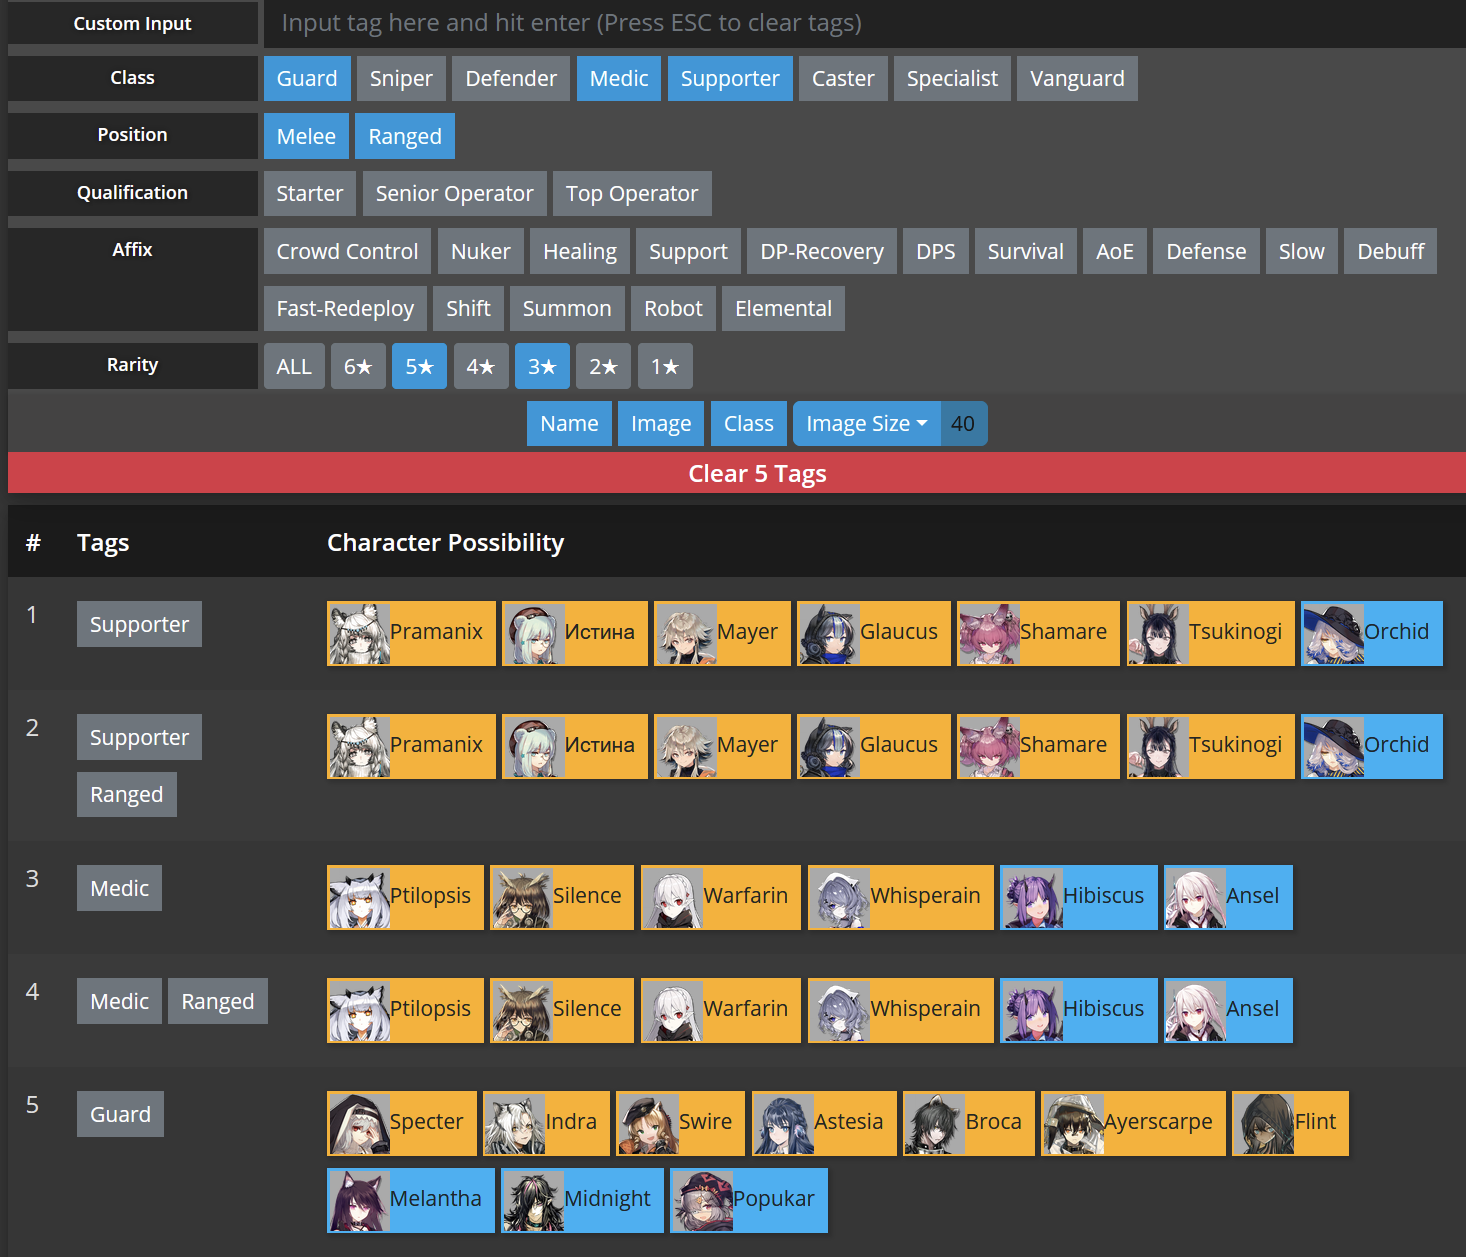The height and width of the screenshot is (1257, 1466).
Task: Turn off the 5★ rarity filter
Action: pos(419,366)
